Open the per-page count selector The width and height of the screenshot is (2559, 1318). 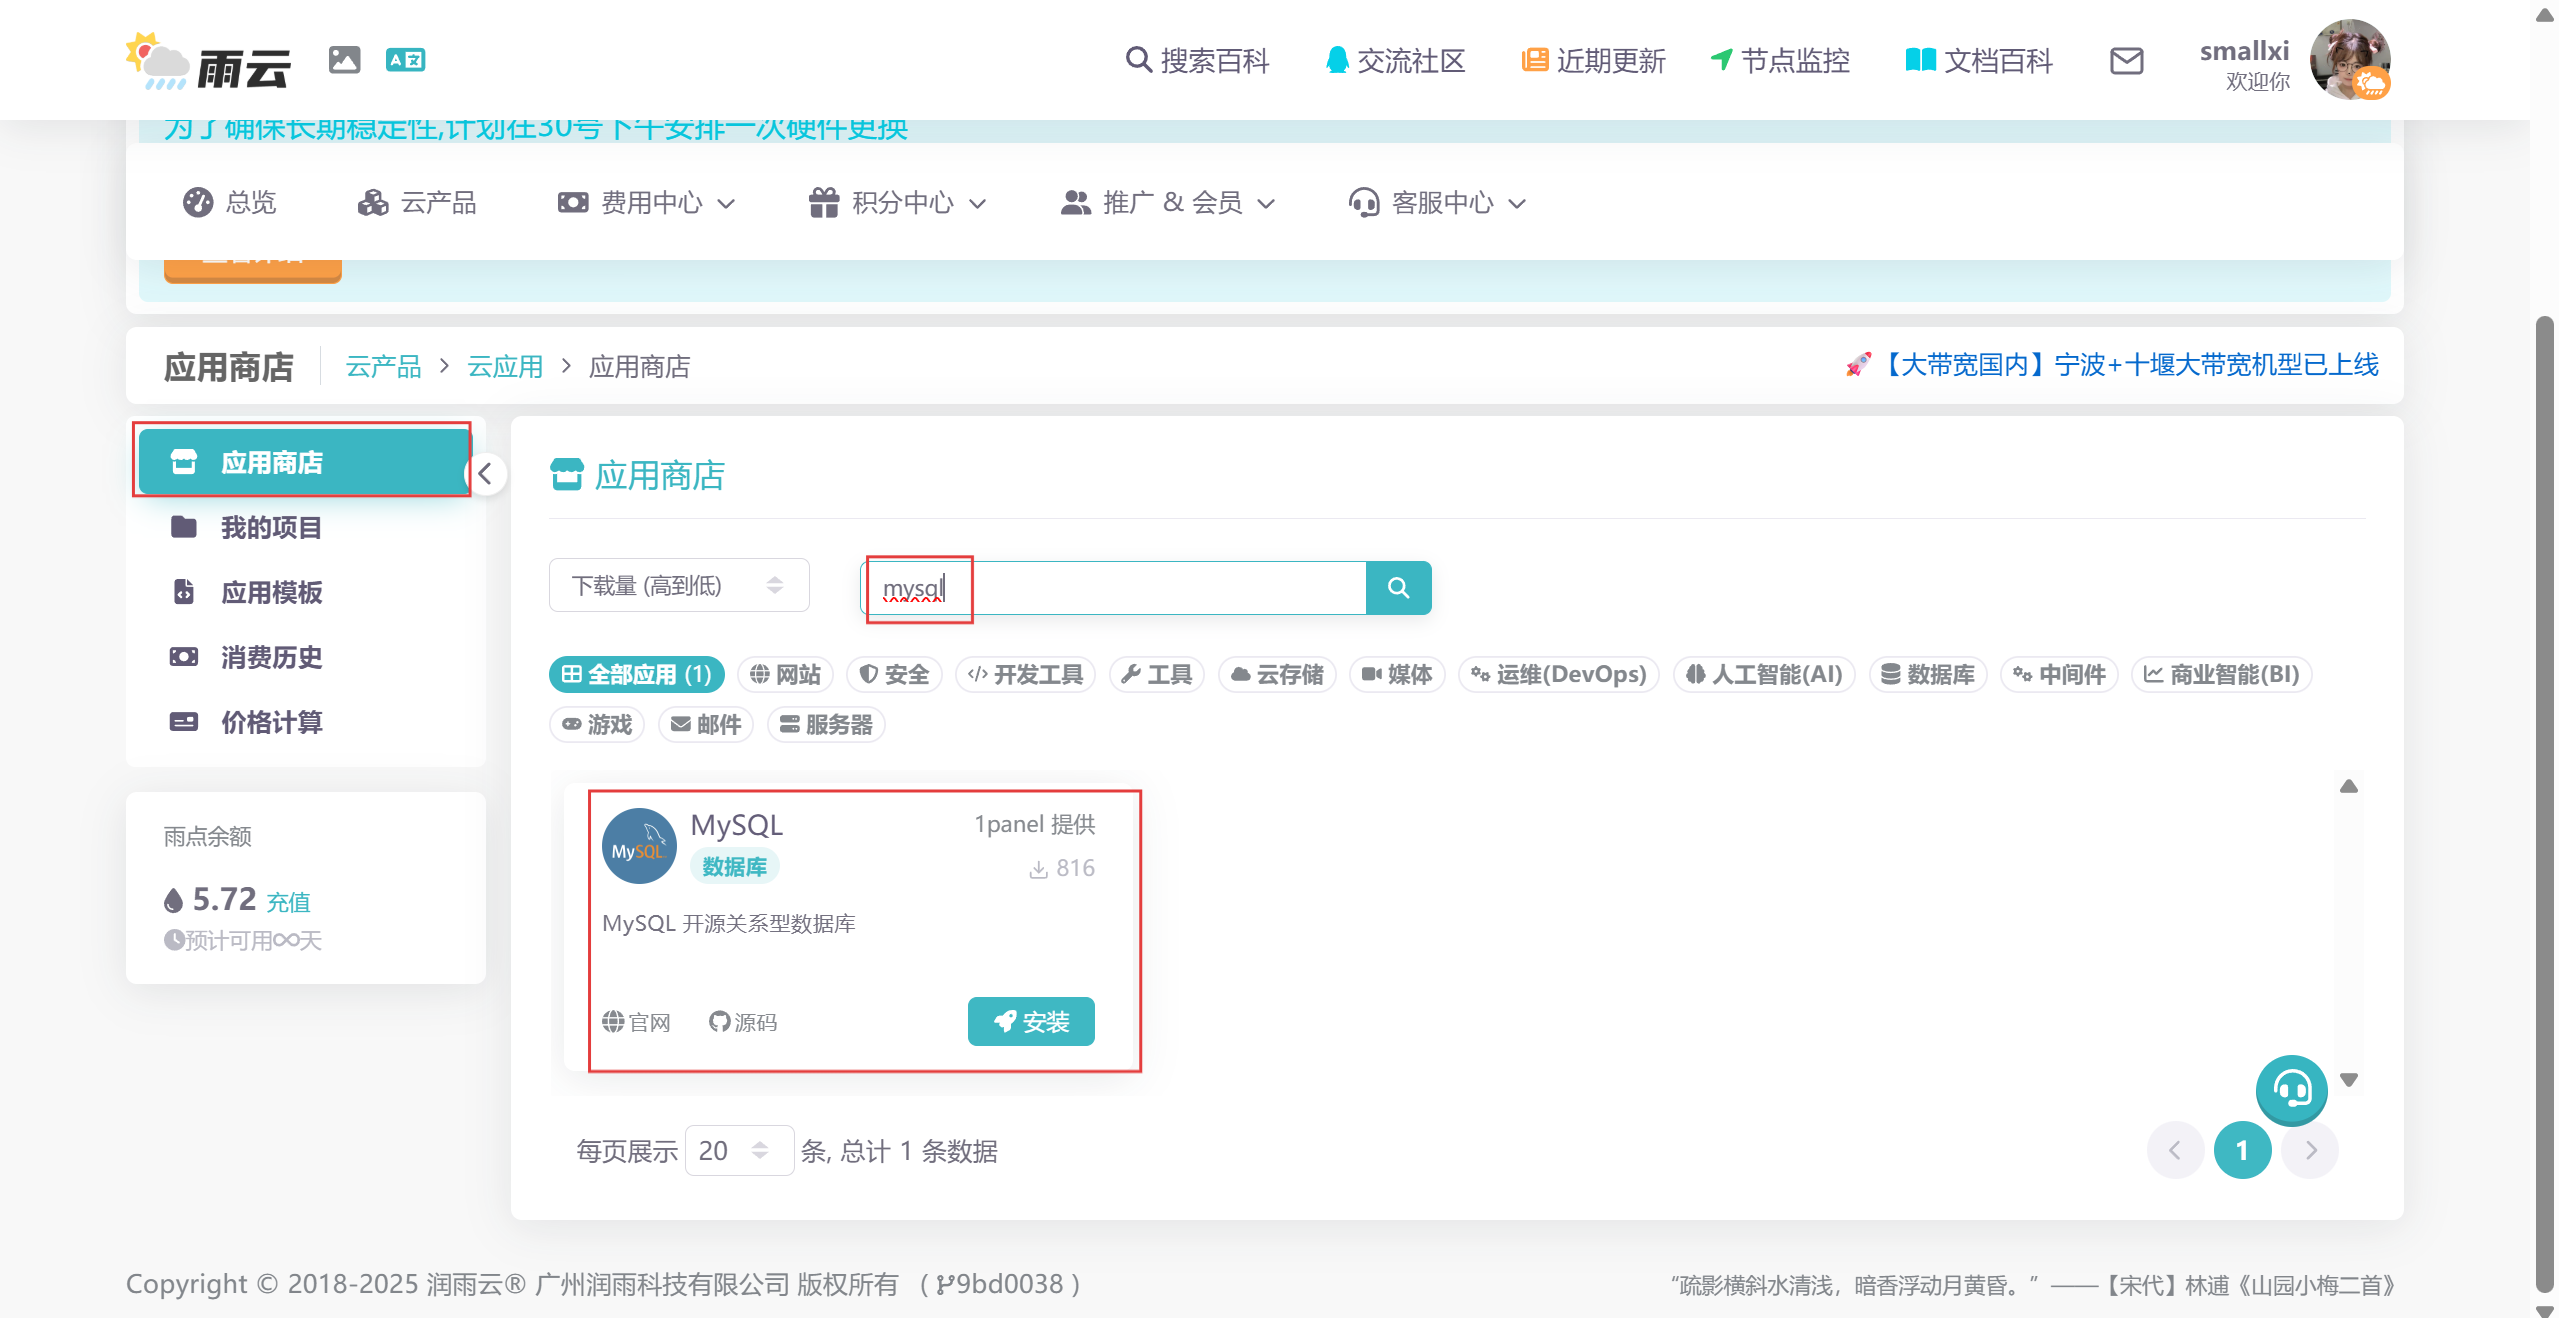point(738,1150)
